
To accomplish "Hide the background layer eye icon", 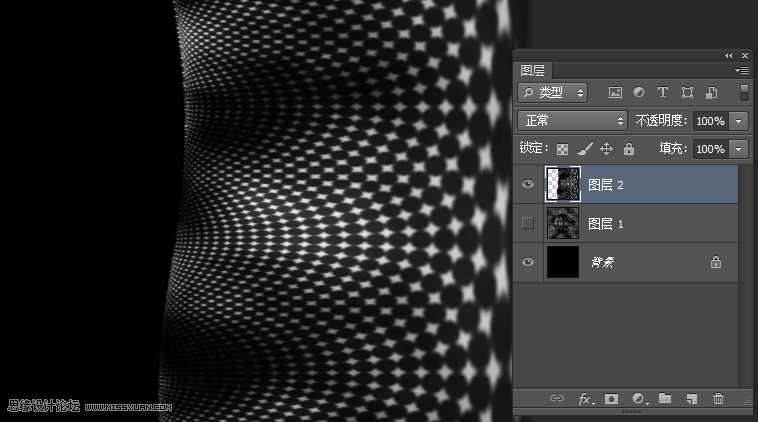I will pos(528,262).
